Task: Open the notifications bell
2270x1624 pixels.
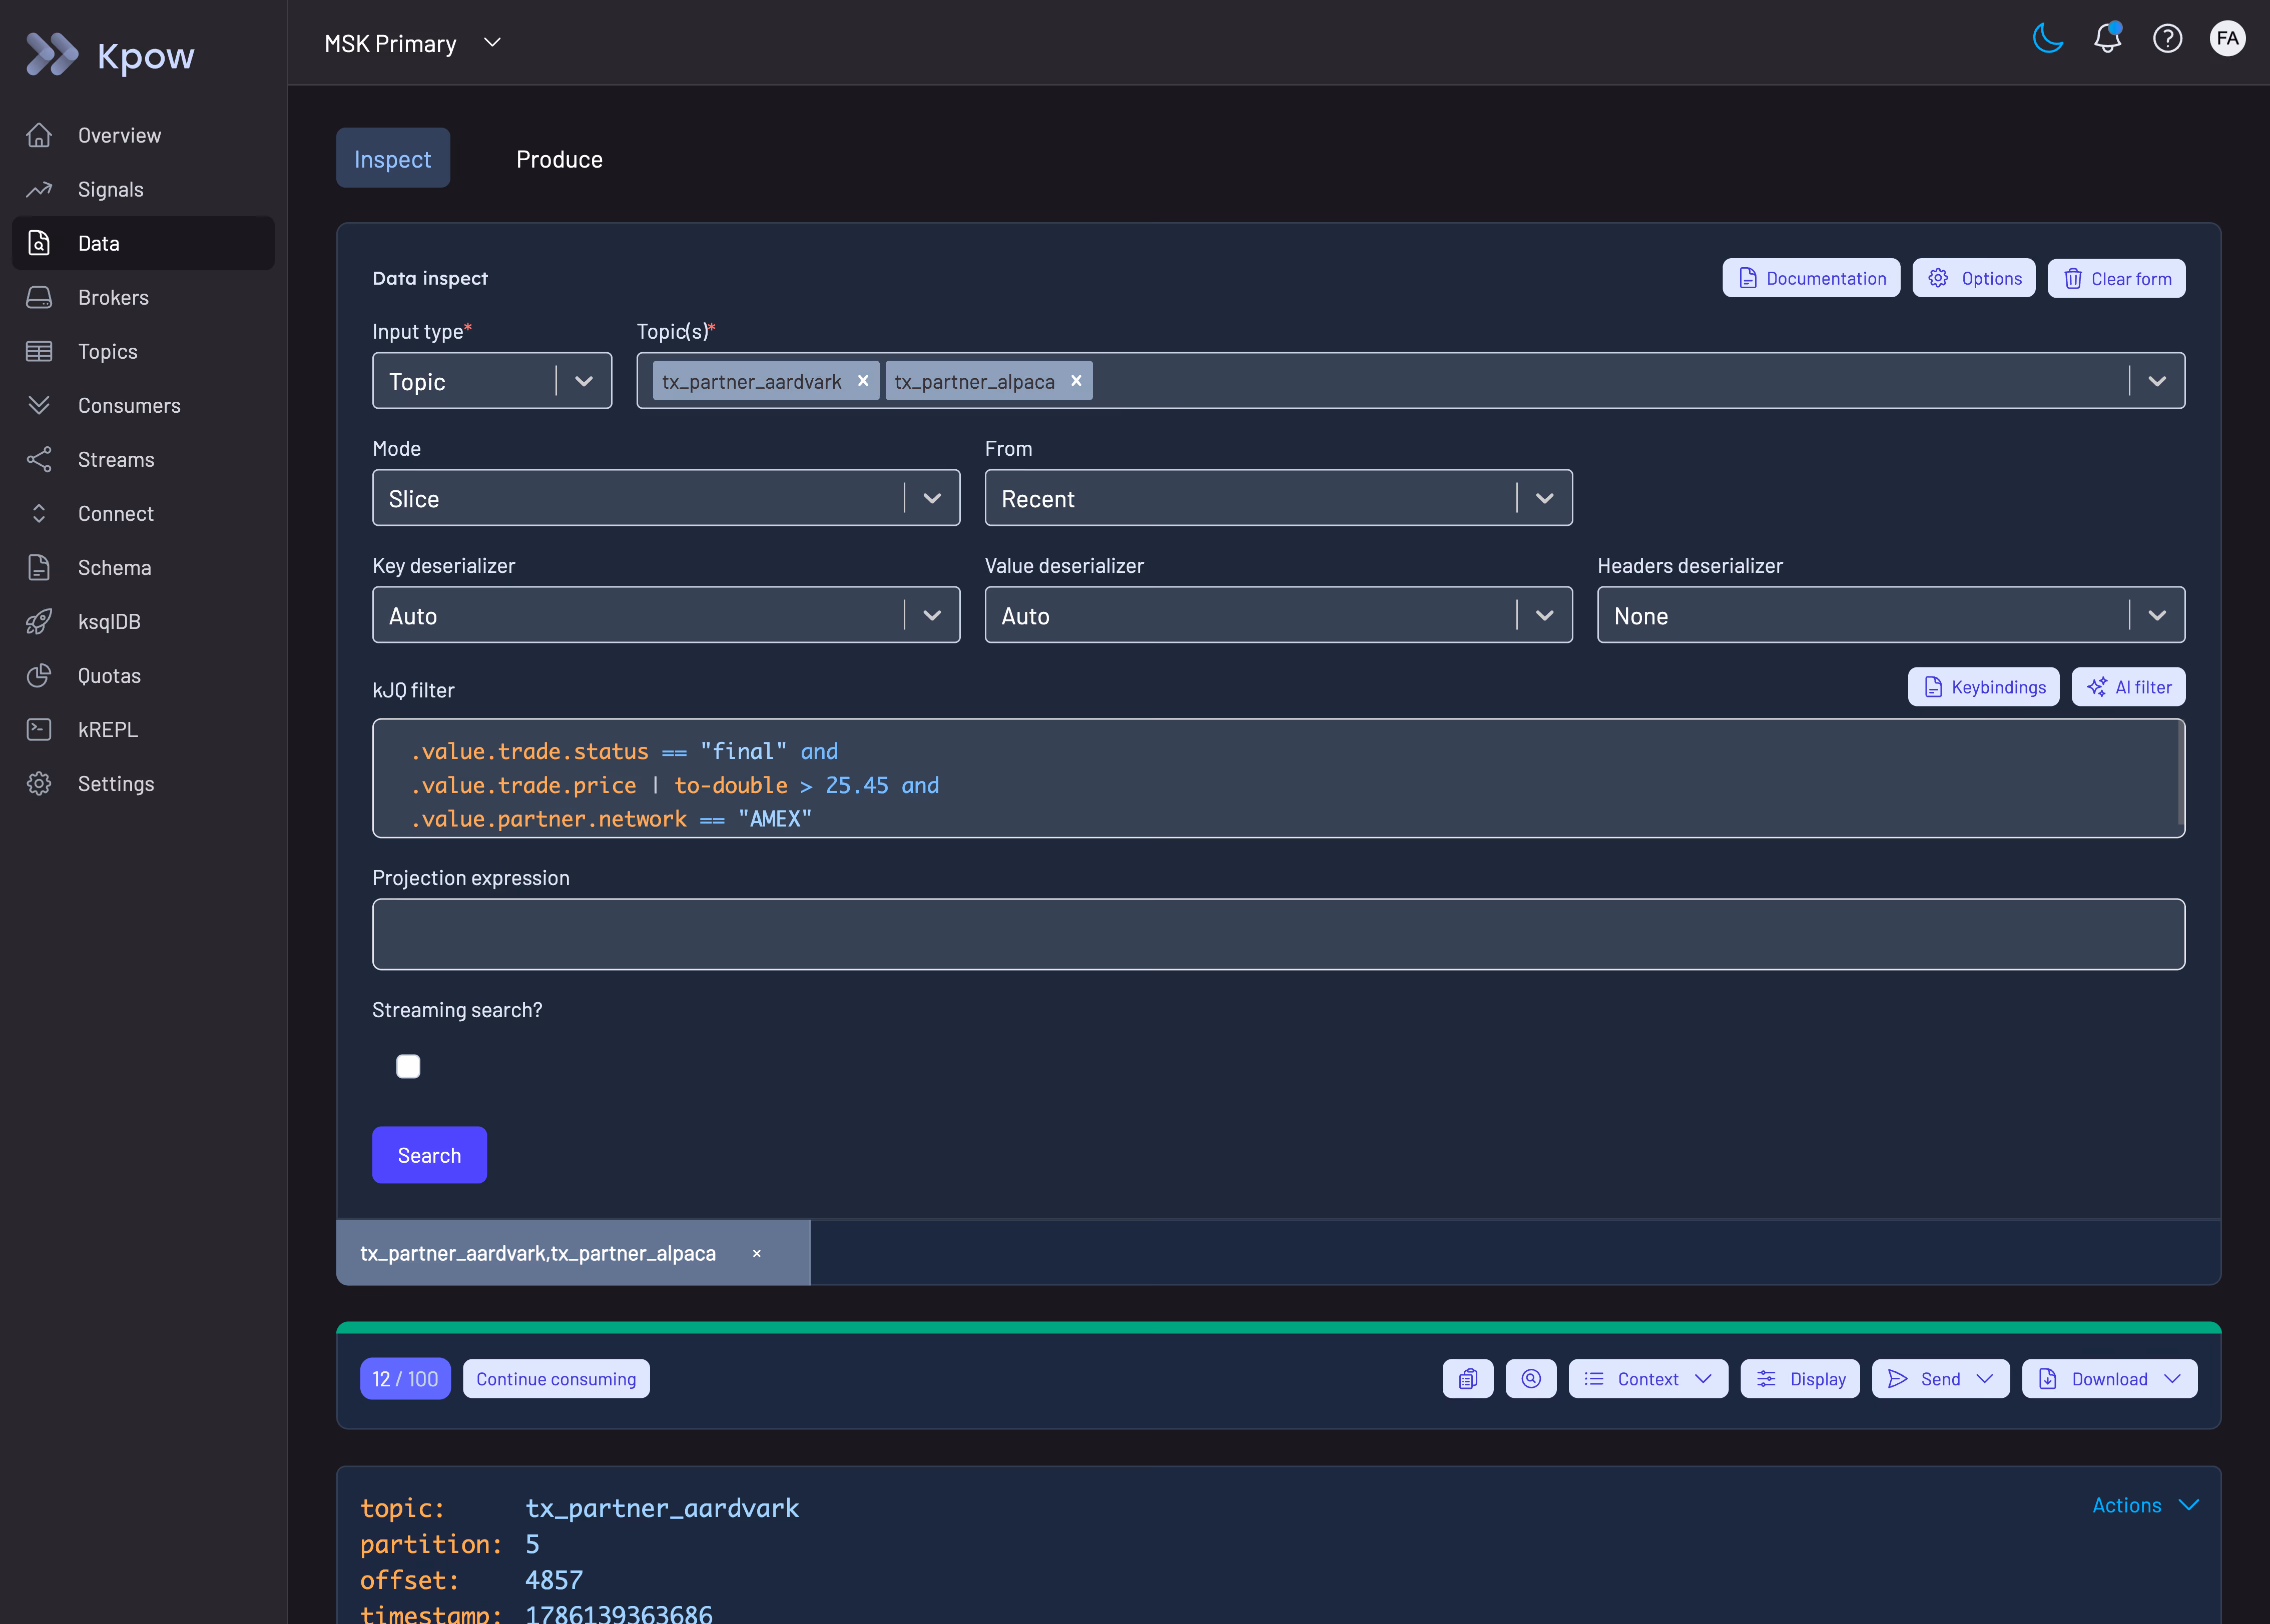Action: click(x=2108, y=39)
